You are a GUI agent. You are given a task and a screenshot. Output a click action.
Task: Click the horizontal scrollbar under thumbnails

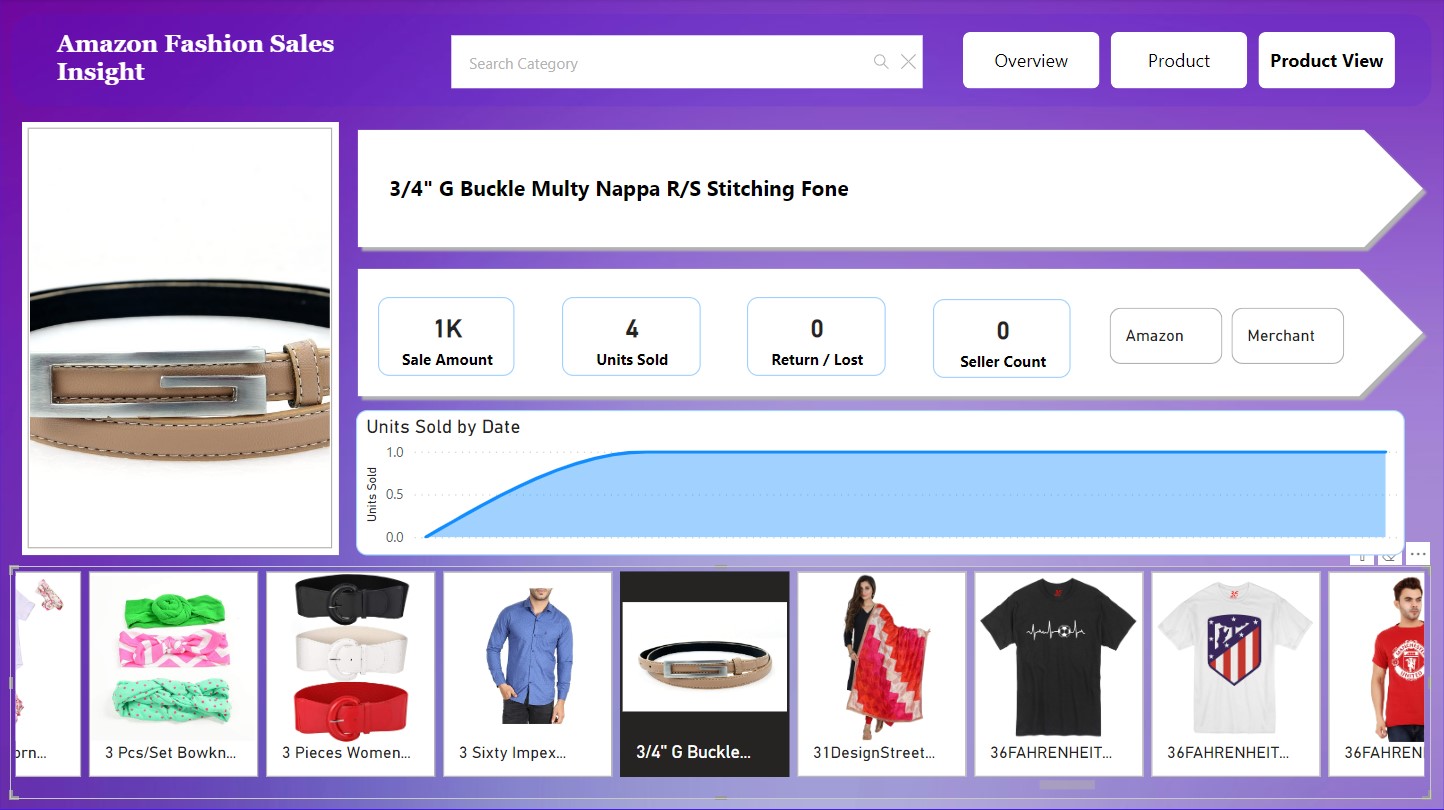point(1067,785)
